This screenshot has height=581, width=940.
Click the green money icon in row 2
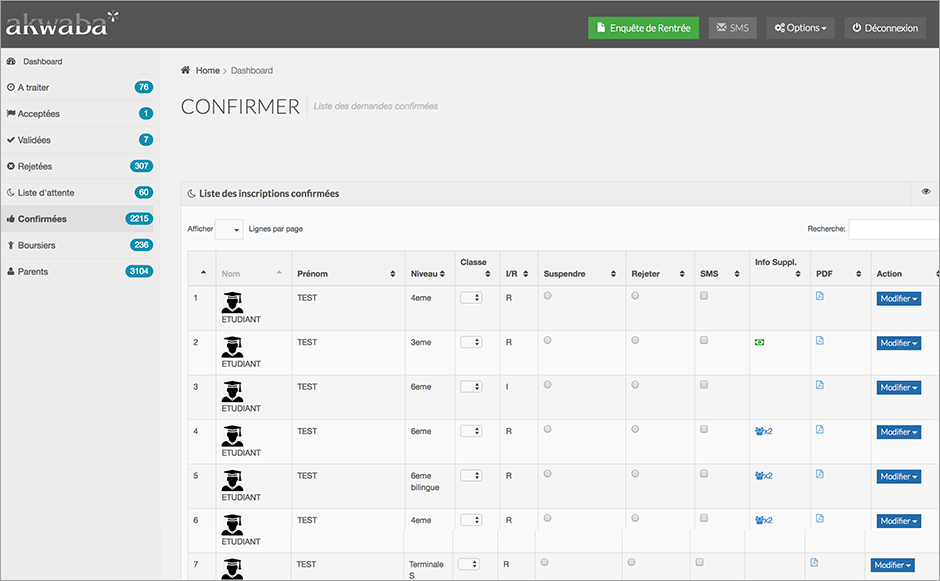760,342
